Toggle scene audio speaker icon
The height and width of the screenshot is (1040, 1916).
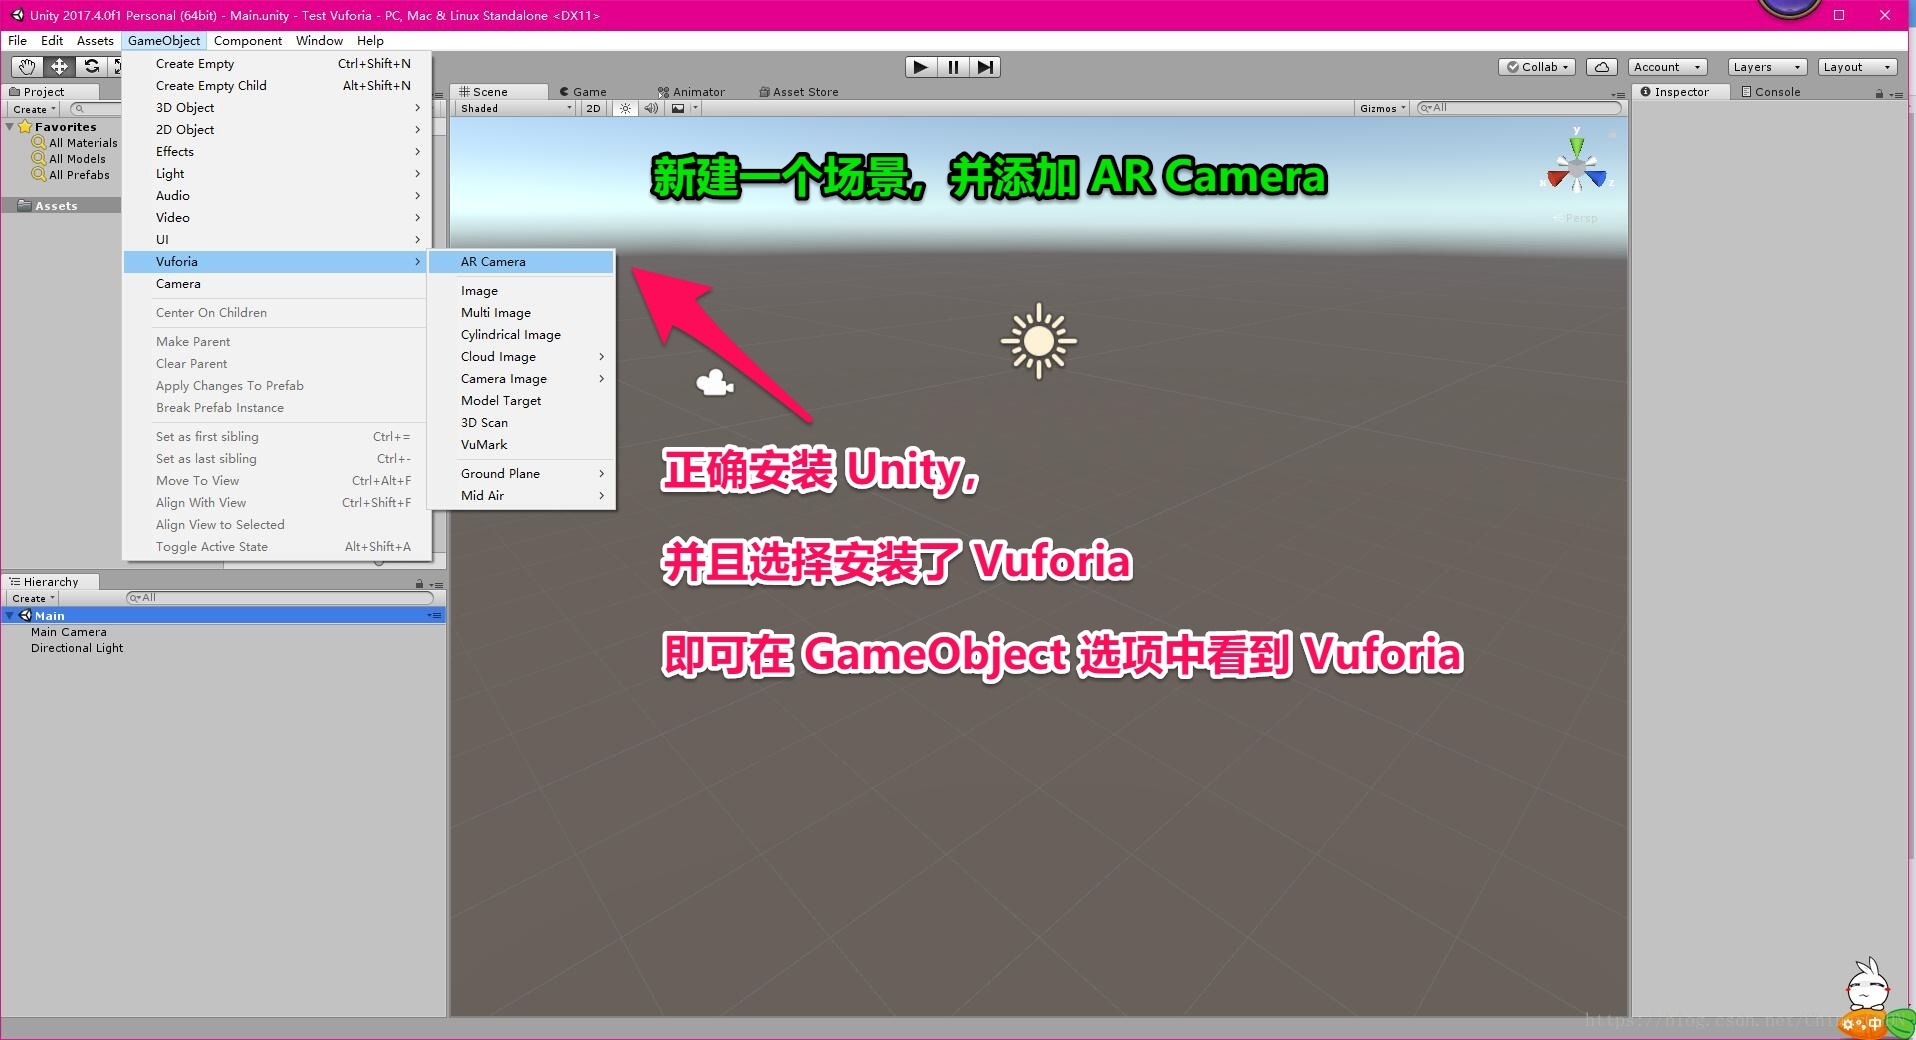point(651,108)
